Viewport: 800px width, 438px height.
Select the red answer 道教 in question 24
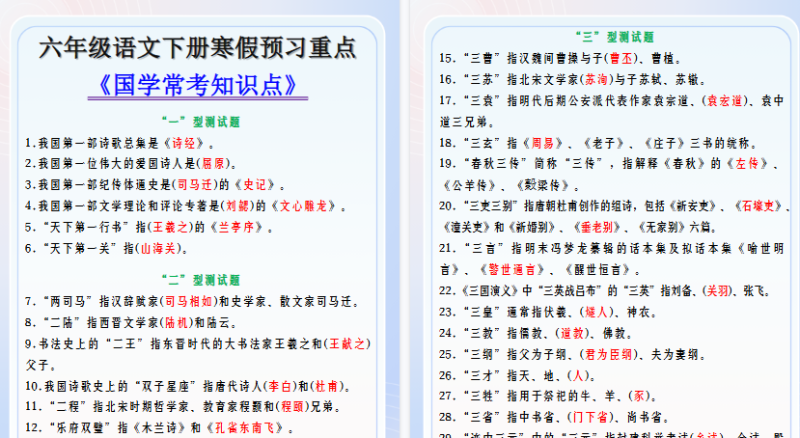[572, 333]
